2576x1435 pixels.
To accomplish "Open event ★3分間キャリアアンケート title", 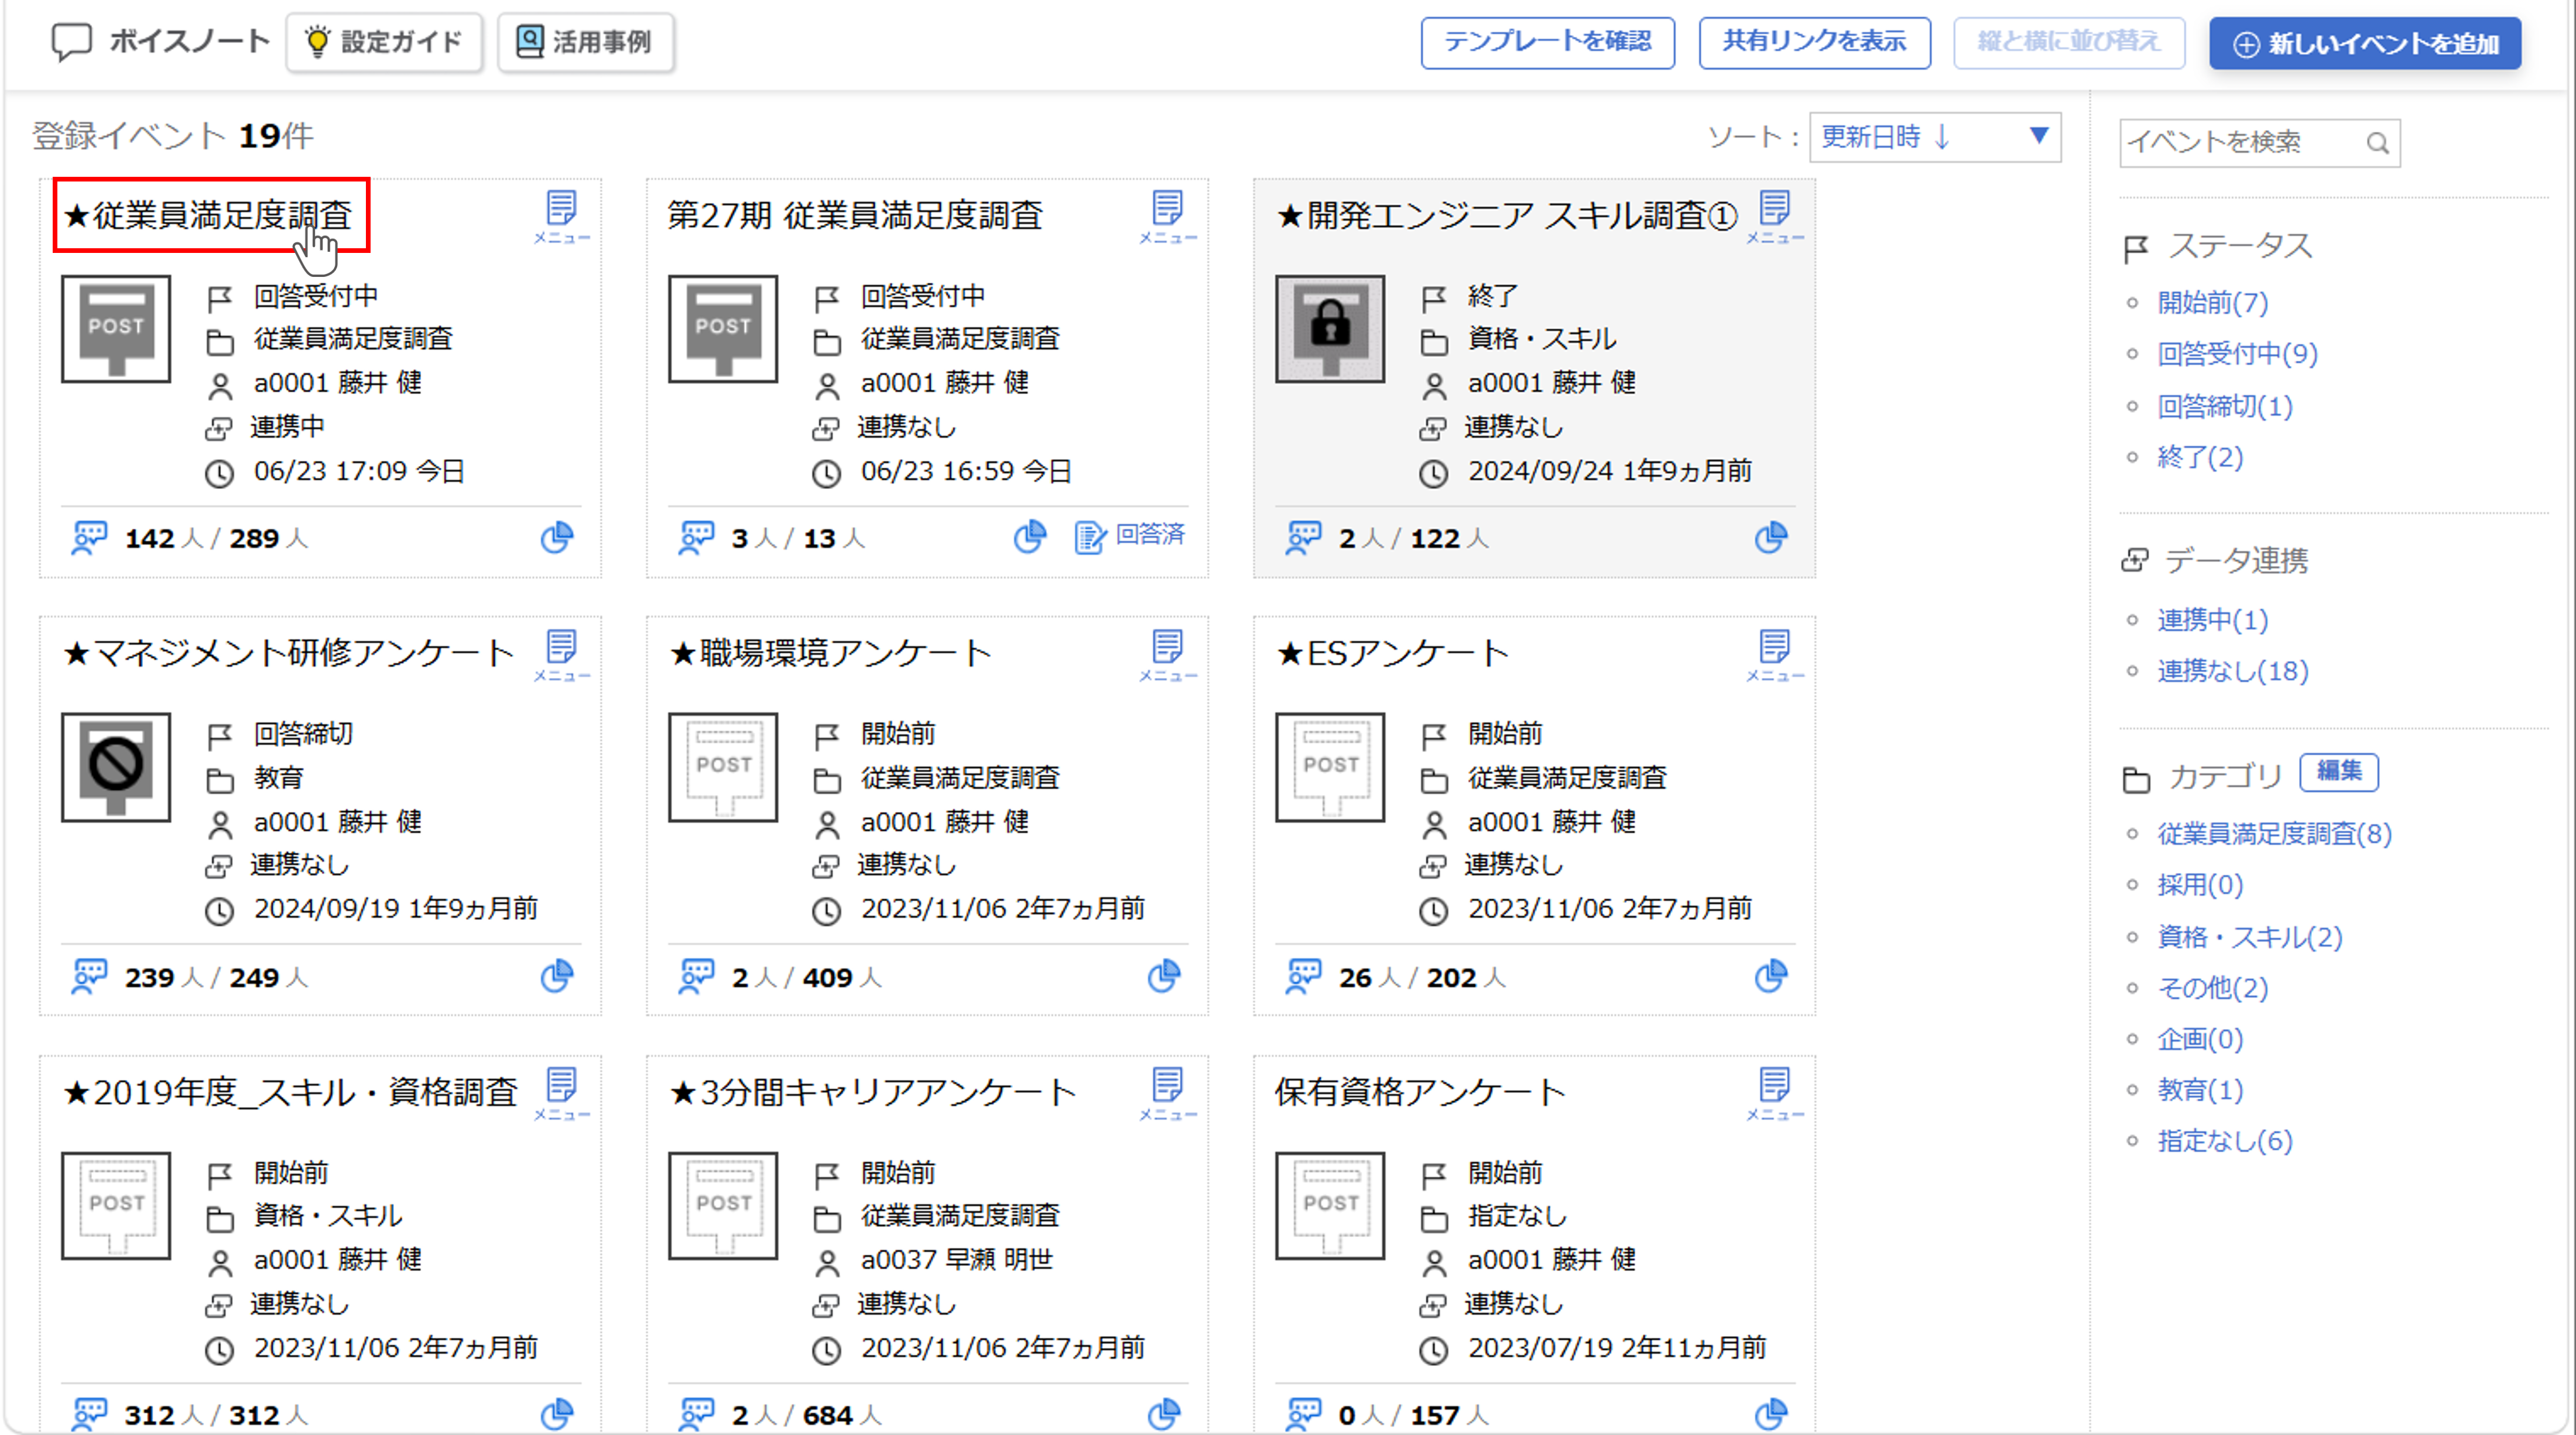I will click(873, 1092).
